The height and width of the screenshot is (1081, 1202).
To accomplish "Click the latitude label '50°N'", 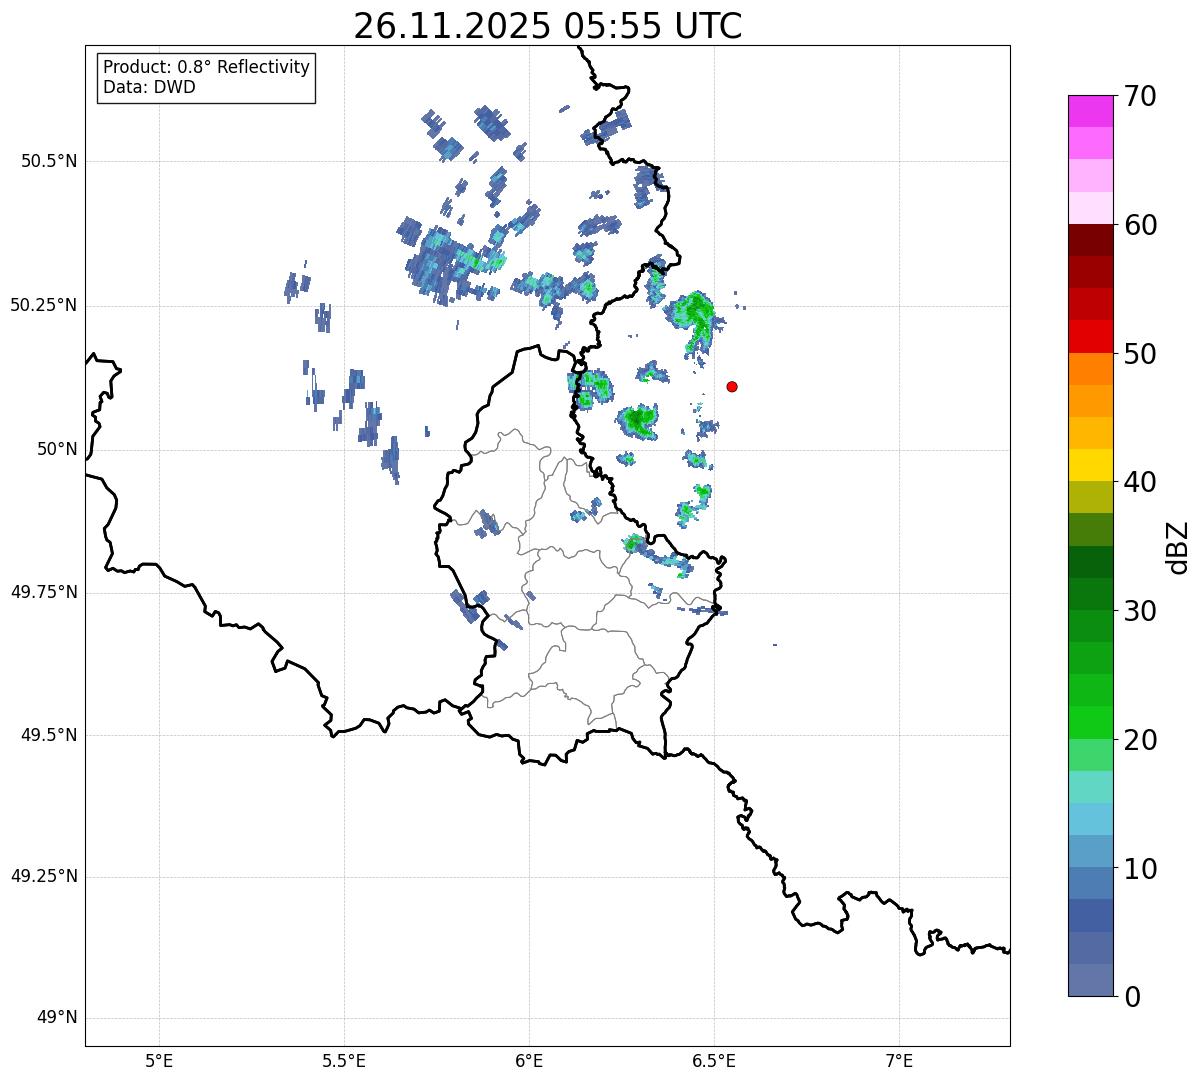I will pyautogui.click(x=57, y=449).
